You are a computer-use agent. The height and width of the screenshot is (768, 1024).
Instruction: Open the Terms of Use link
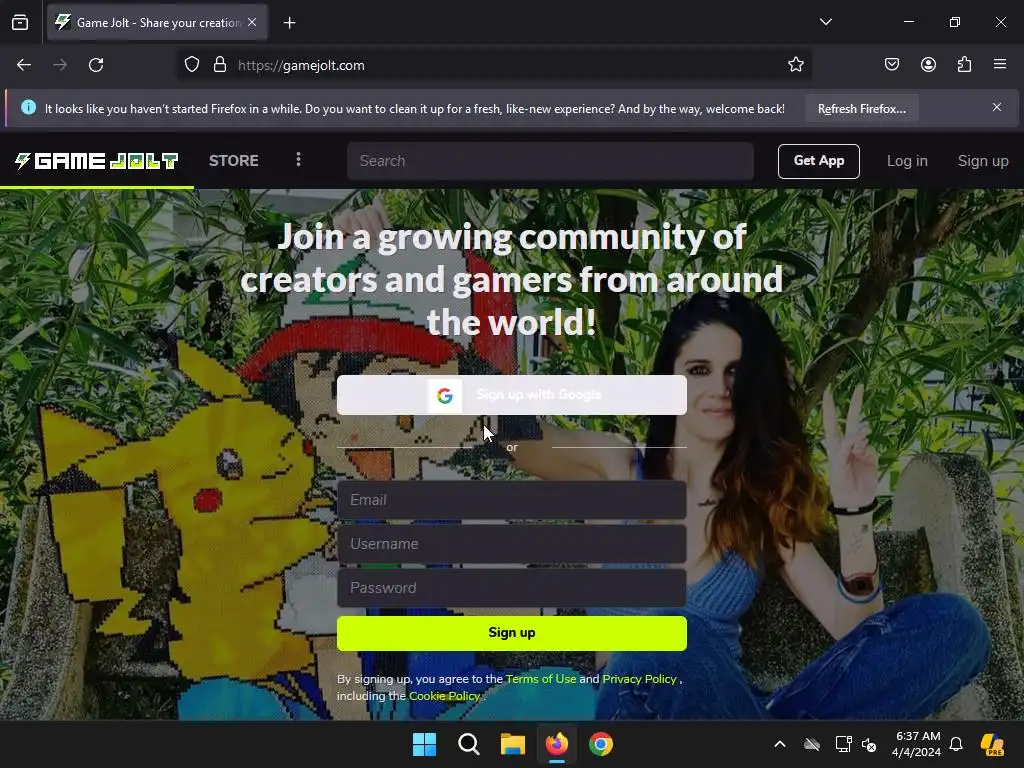point(541,679)
